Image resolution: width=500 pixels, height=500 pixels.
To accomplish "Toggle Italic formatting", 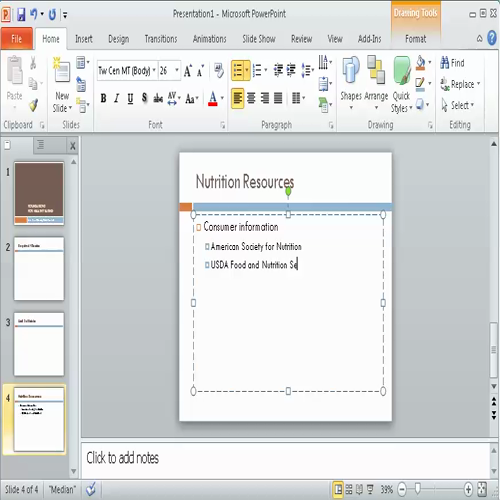I will coord(116,98).
